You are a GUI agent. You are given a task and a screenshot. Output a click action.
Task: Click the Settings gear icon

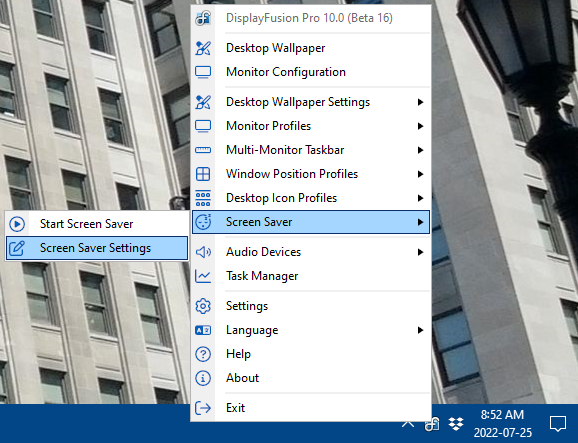[x=203, y=306]
